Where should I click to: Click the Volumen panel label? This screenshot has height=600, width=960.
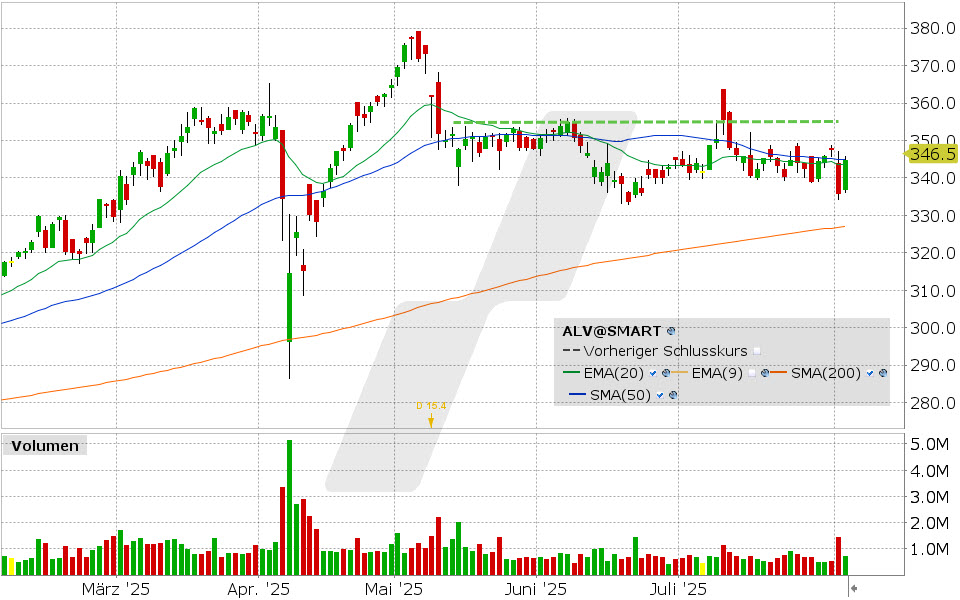click(x=45, y=446)
